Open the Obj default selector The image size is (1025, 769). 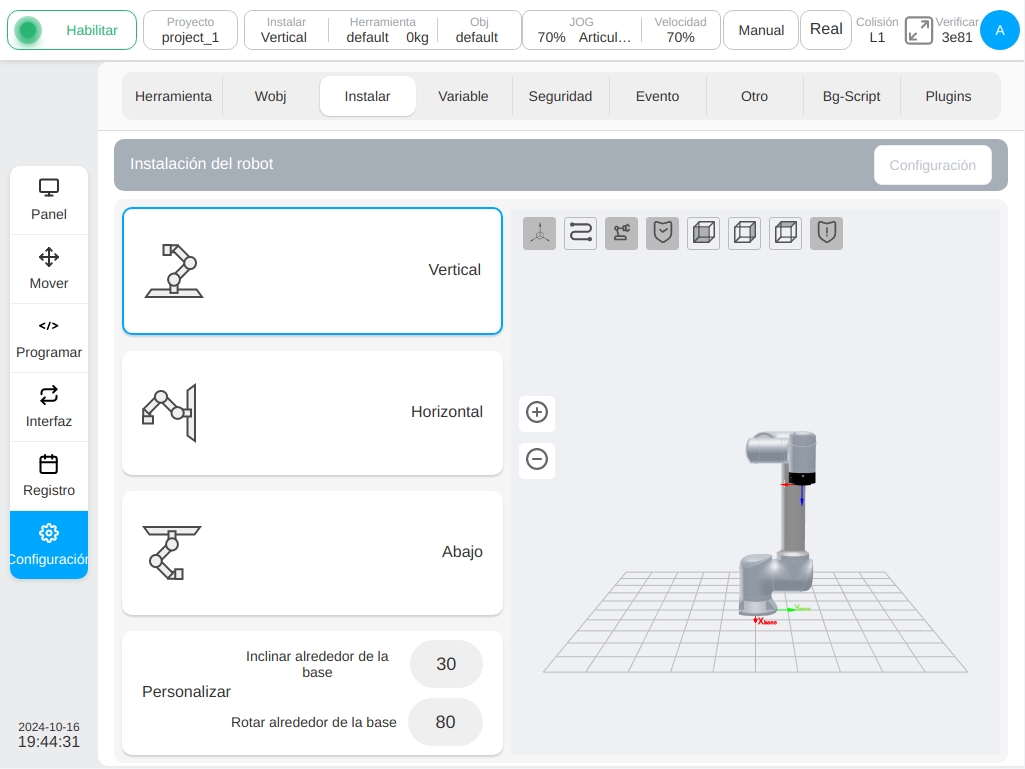click(x=479, y=30)
